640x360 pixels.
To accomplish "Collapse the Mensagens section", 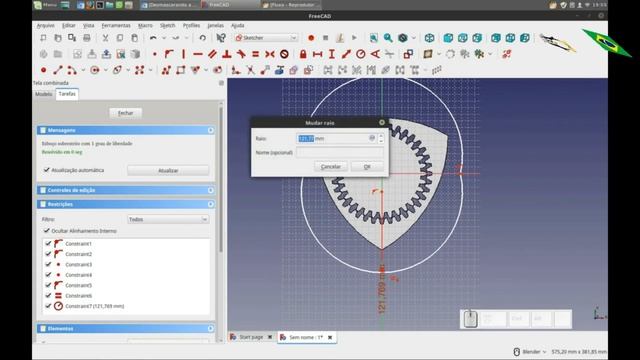I will [211, 130].
